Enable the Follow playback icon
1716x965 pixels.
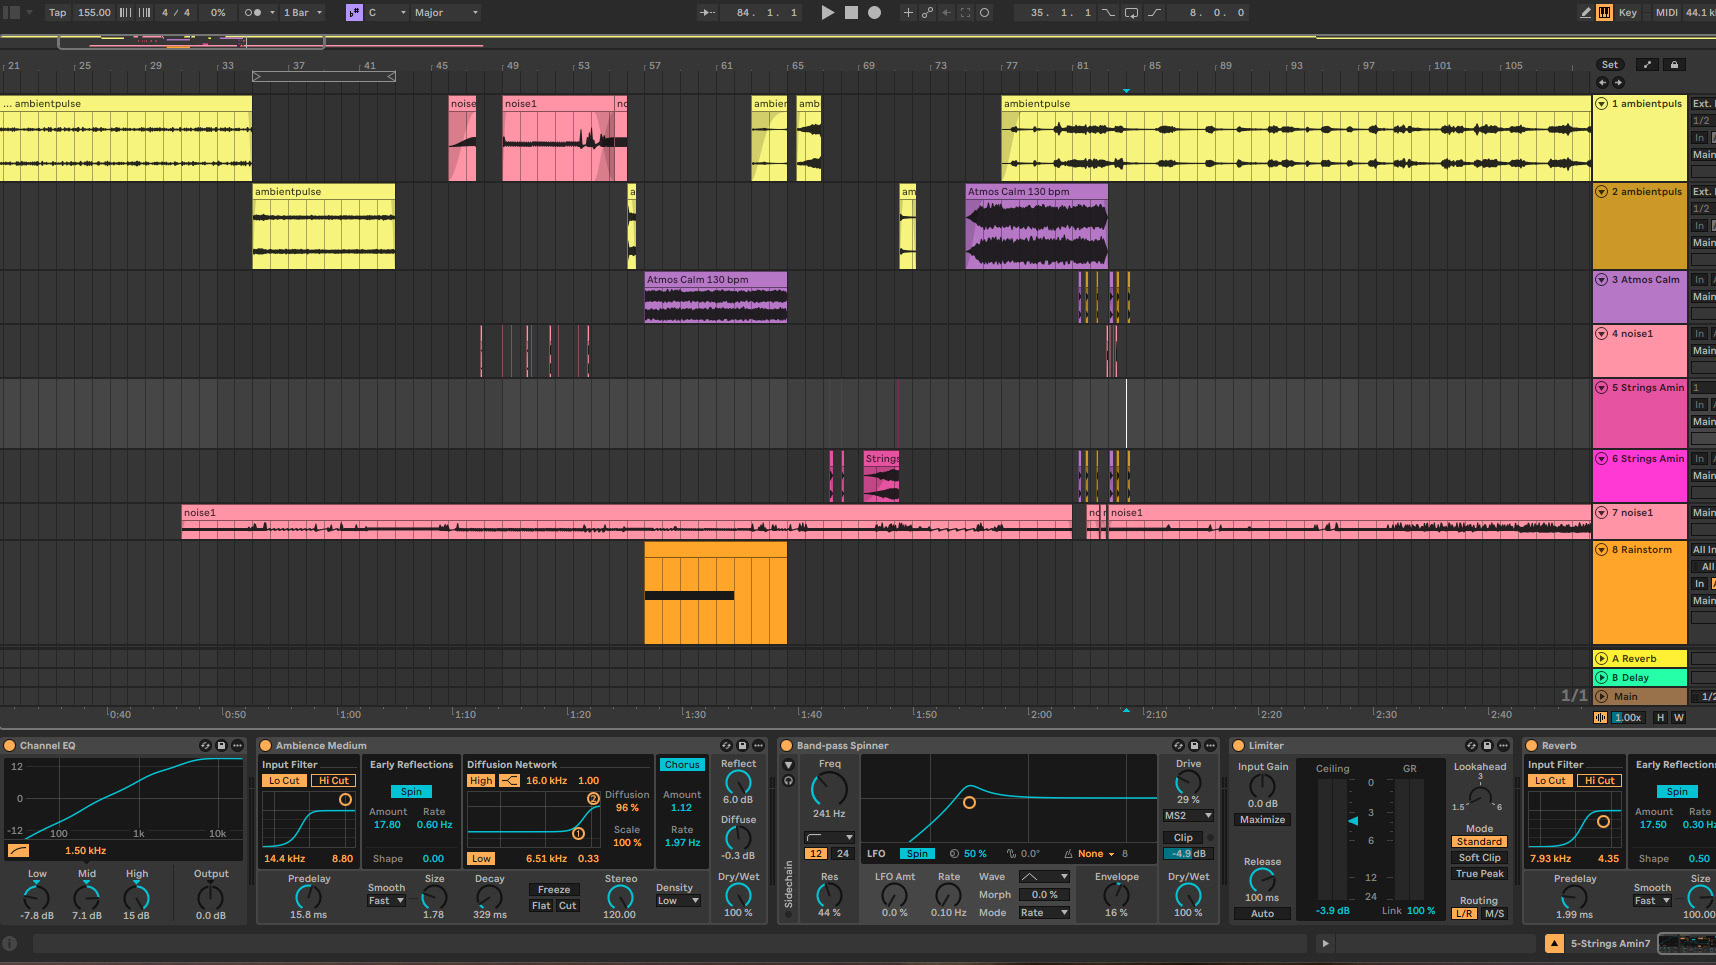(707, 13)
